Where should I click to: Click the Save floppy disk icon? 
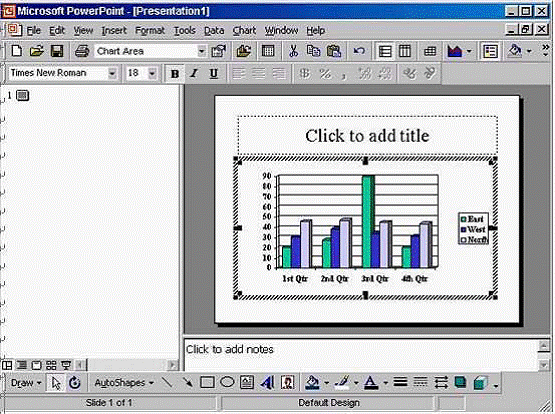coord(57,51)
